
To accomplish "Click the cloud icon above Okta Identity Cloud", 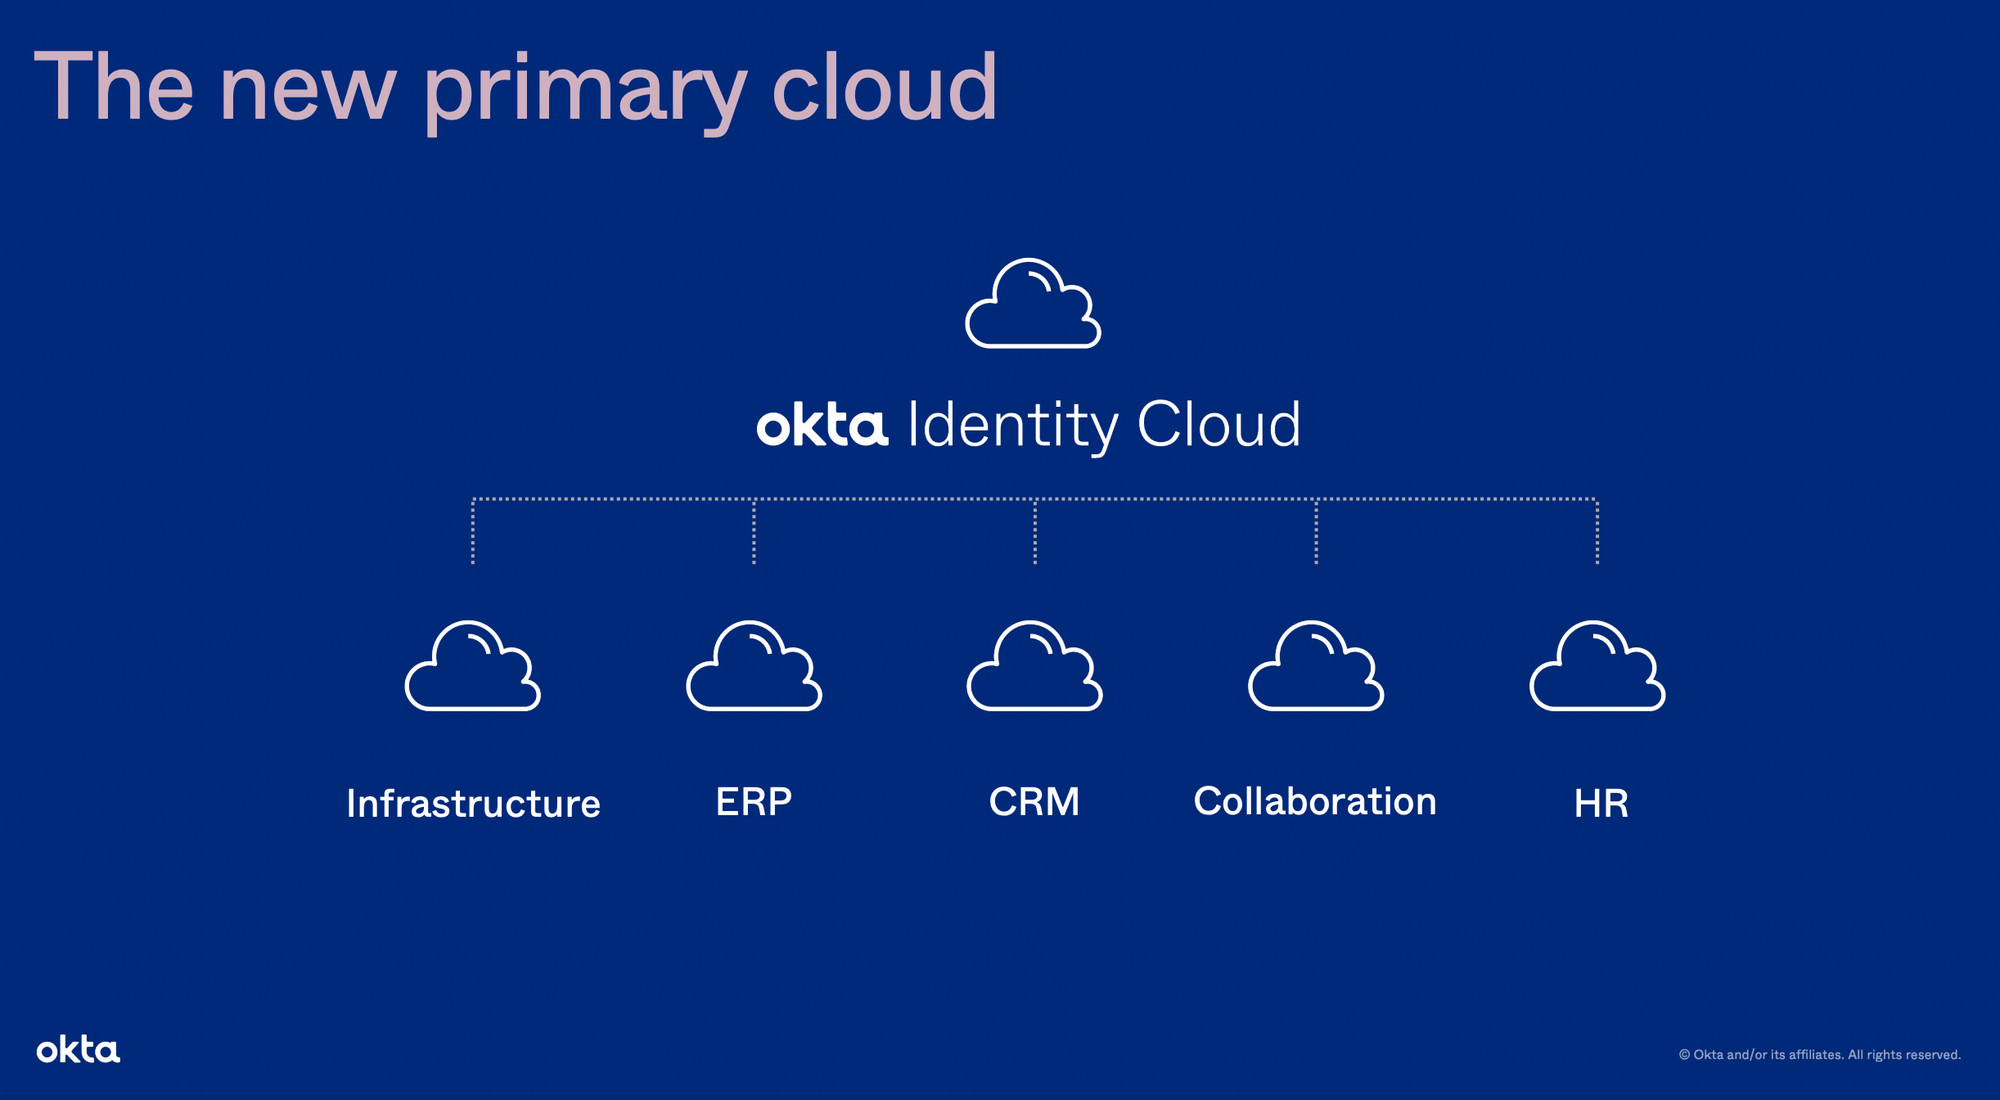I will pyautogui.click(x=1033, y=305).
